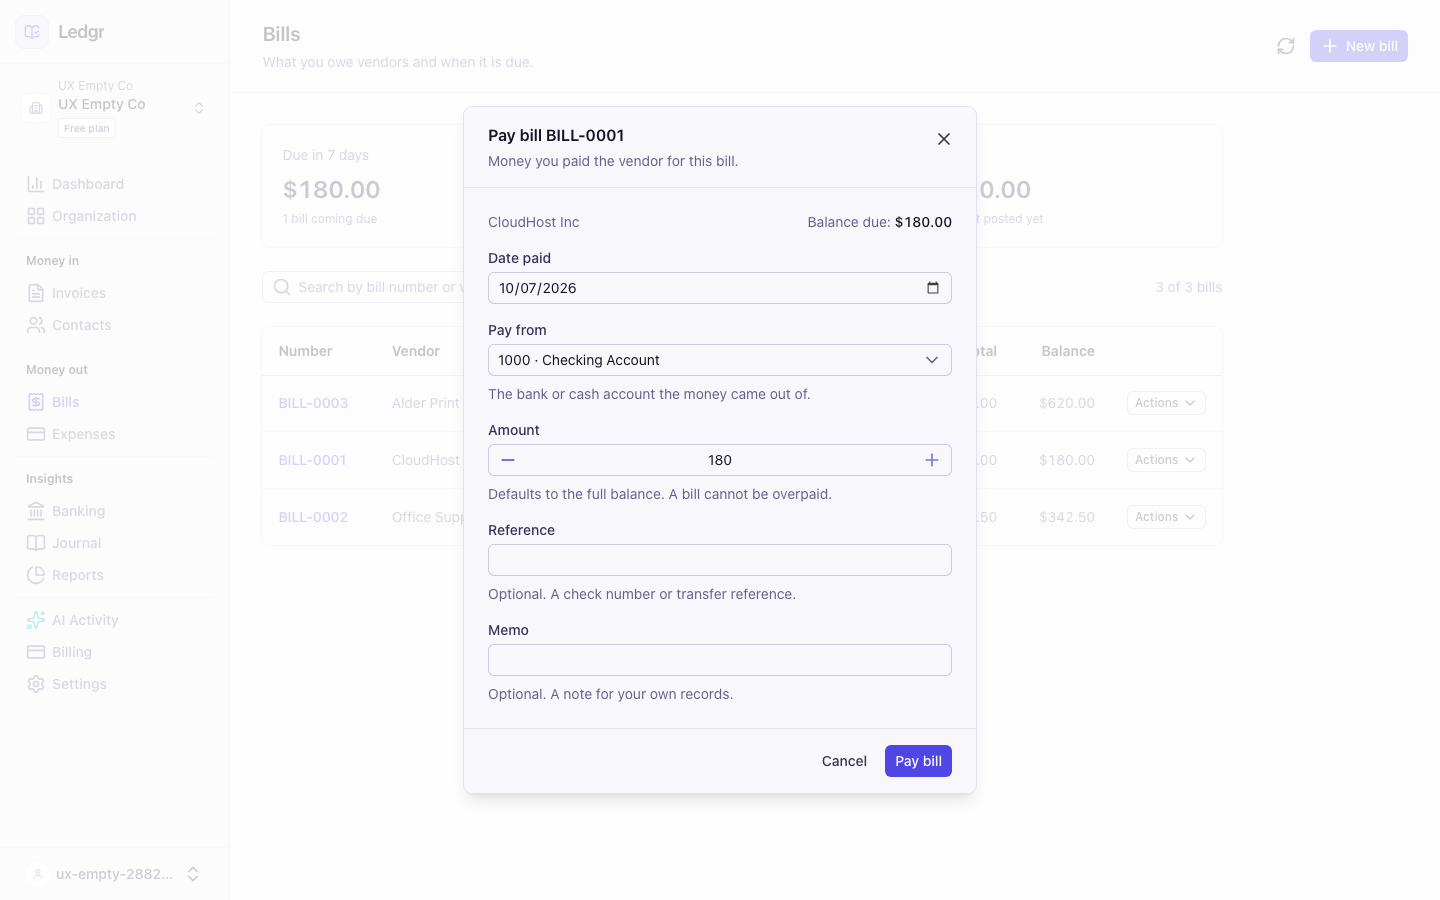Open the Billing page
Image resolution: width=1440 pixels, height=900 pixels.
coord(116,652)
